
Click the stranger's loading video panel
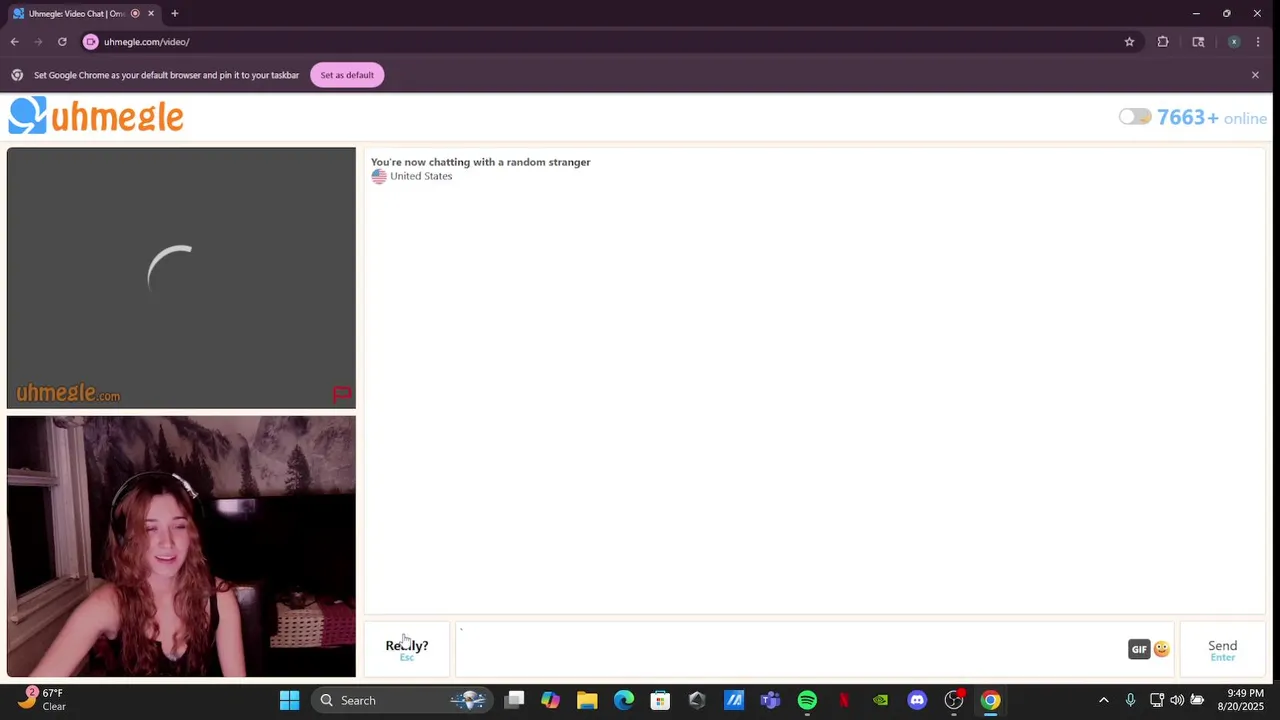click(x=181, y=278)
